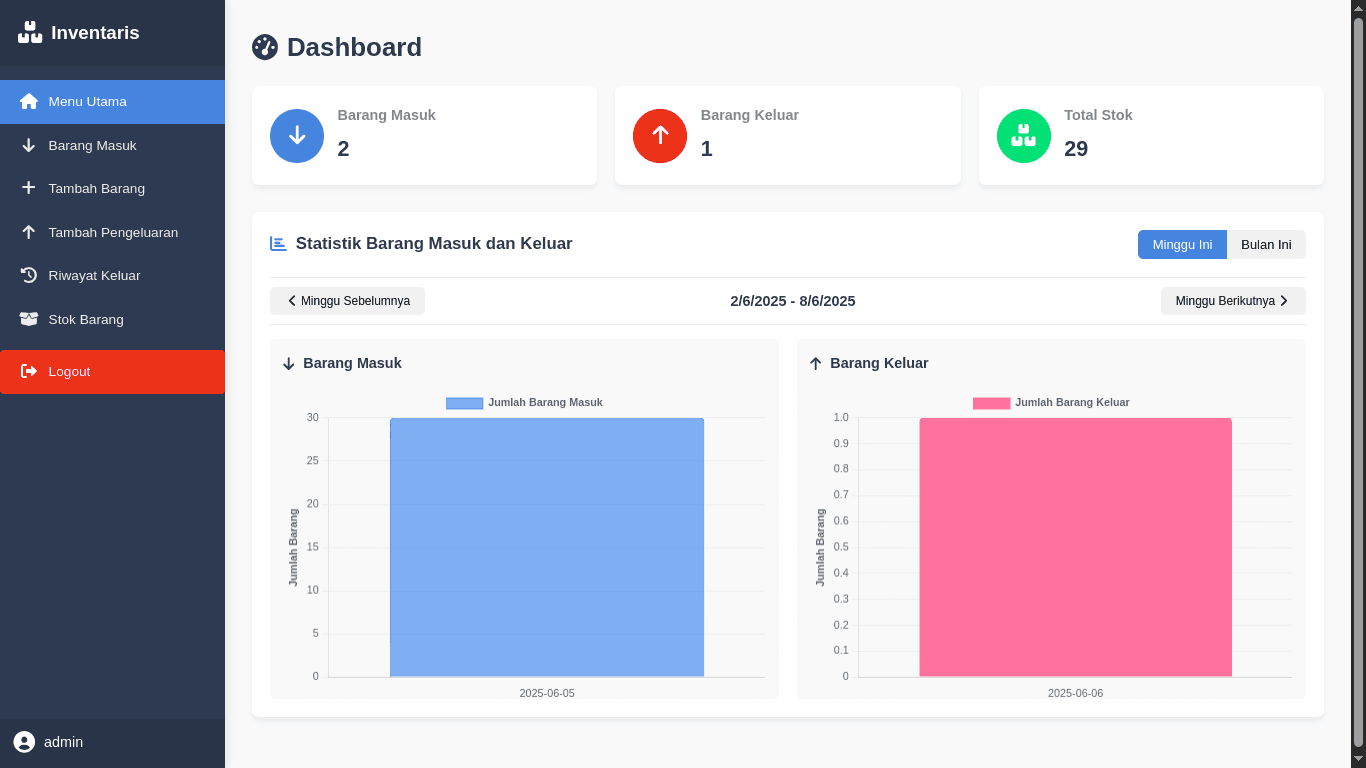Click the green Total Stok boxes icon
1366x768 pixels.
pyautogui.click(x=1023, y=136)
